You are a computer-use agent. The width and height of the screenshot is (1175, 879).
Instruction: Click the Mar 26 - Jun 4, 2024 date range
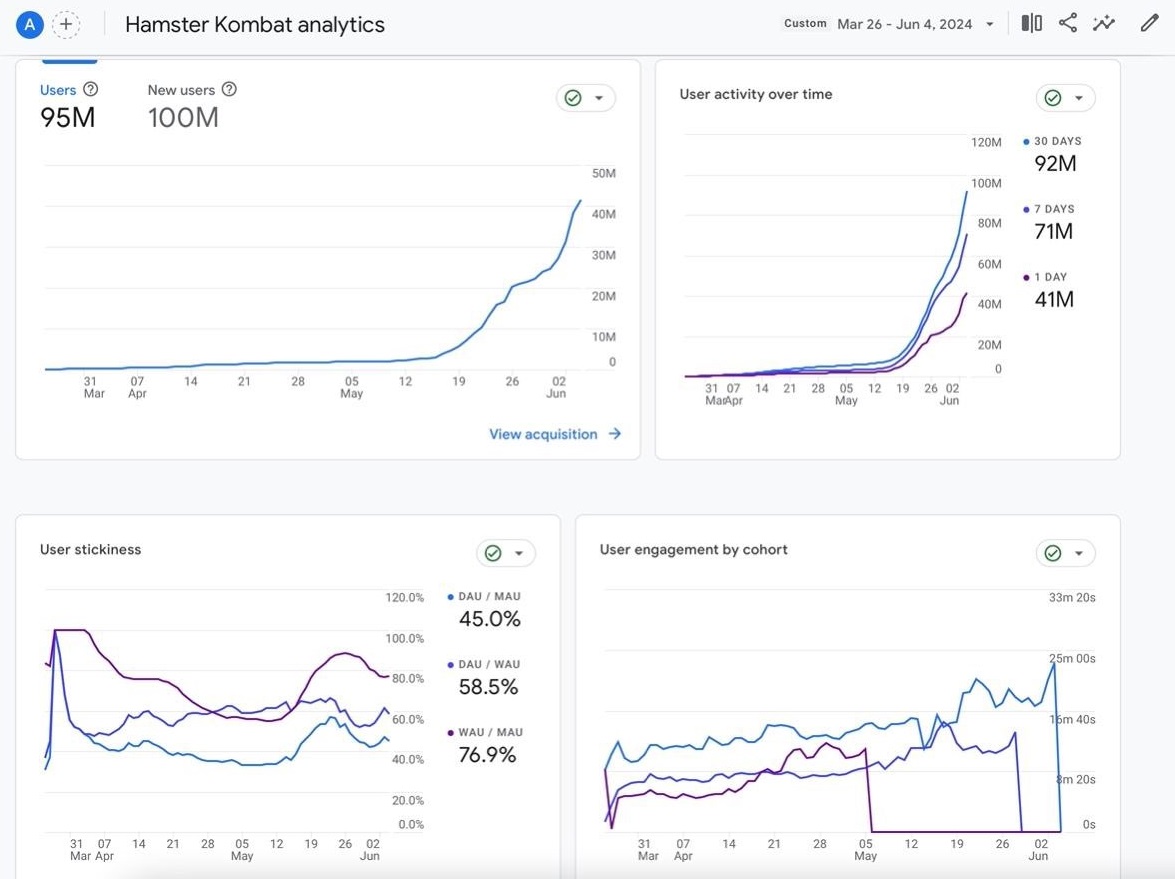904,25
